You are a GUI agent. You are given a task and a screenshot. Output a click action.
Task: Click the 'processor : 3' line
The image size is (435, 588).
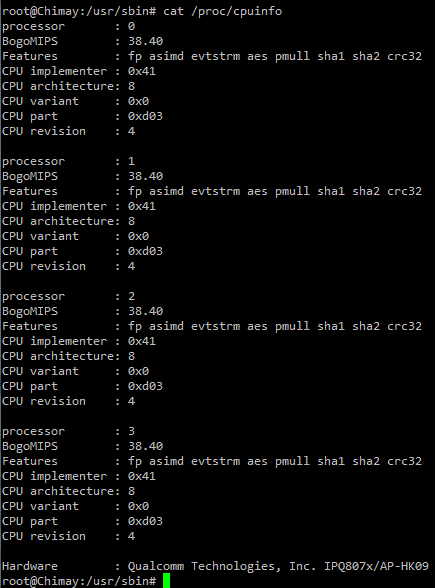pos(69,431)
